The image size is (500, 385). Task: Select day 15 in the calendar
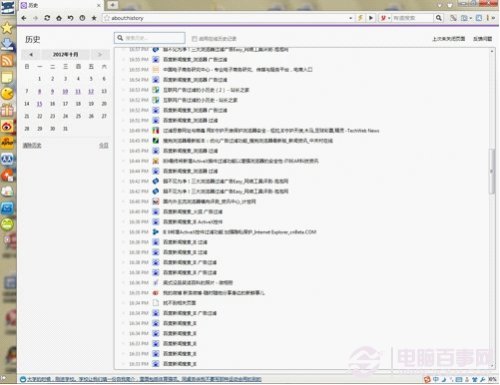(x=39, y=104)
